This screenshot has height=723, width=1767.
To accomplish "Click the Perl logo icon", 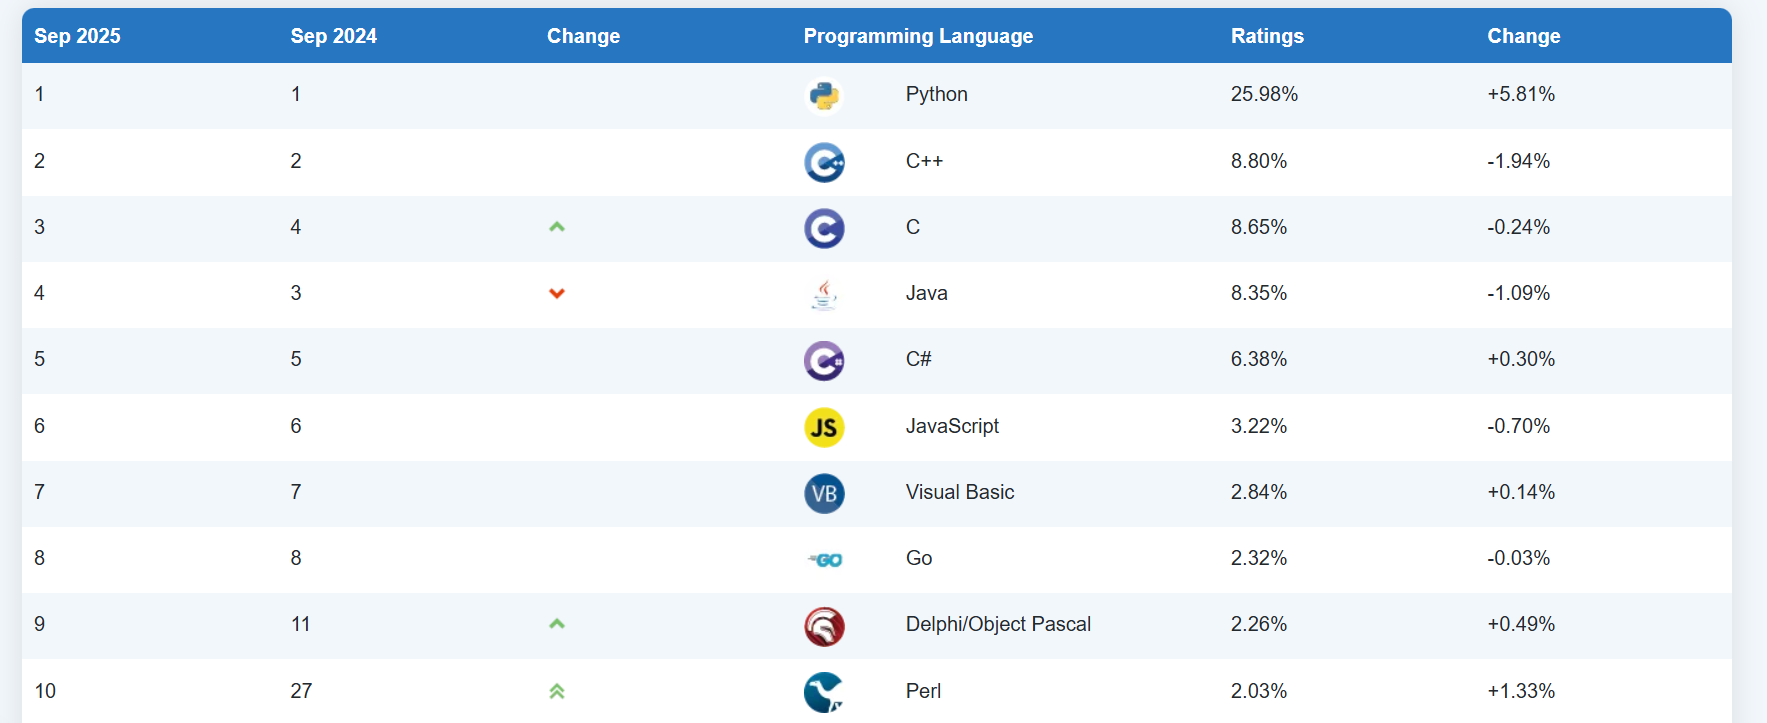I will click(824, 692).
